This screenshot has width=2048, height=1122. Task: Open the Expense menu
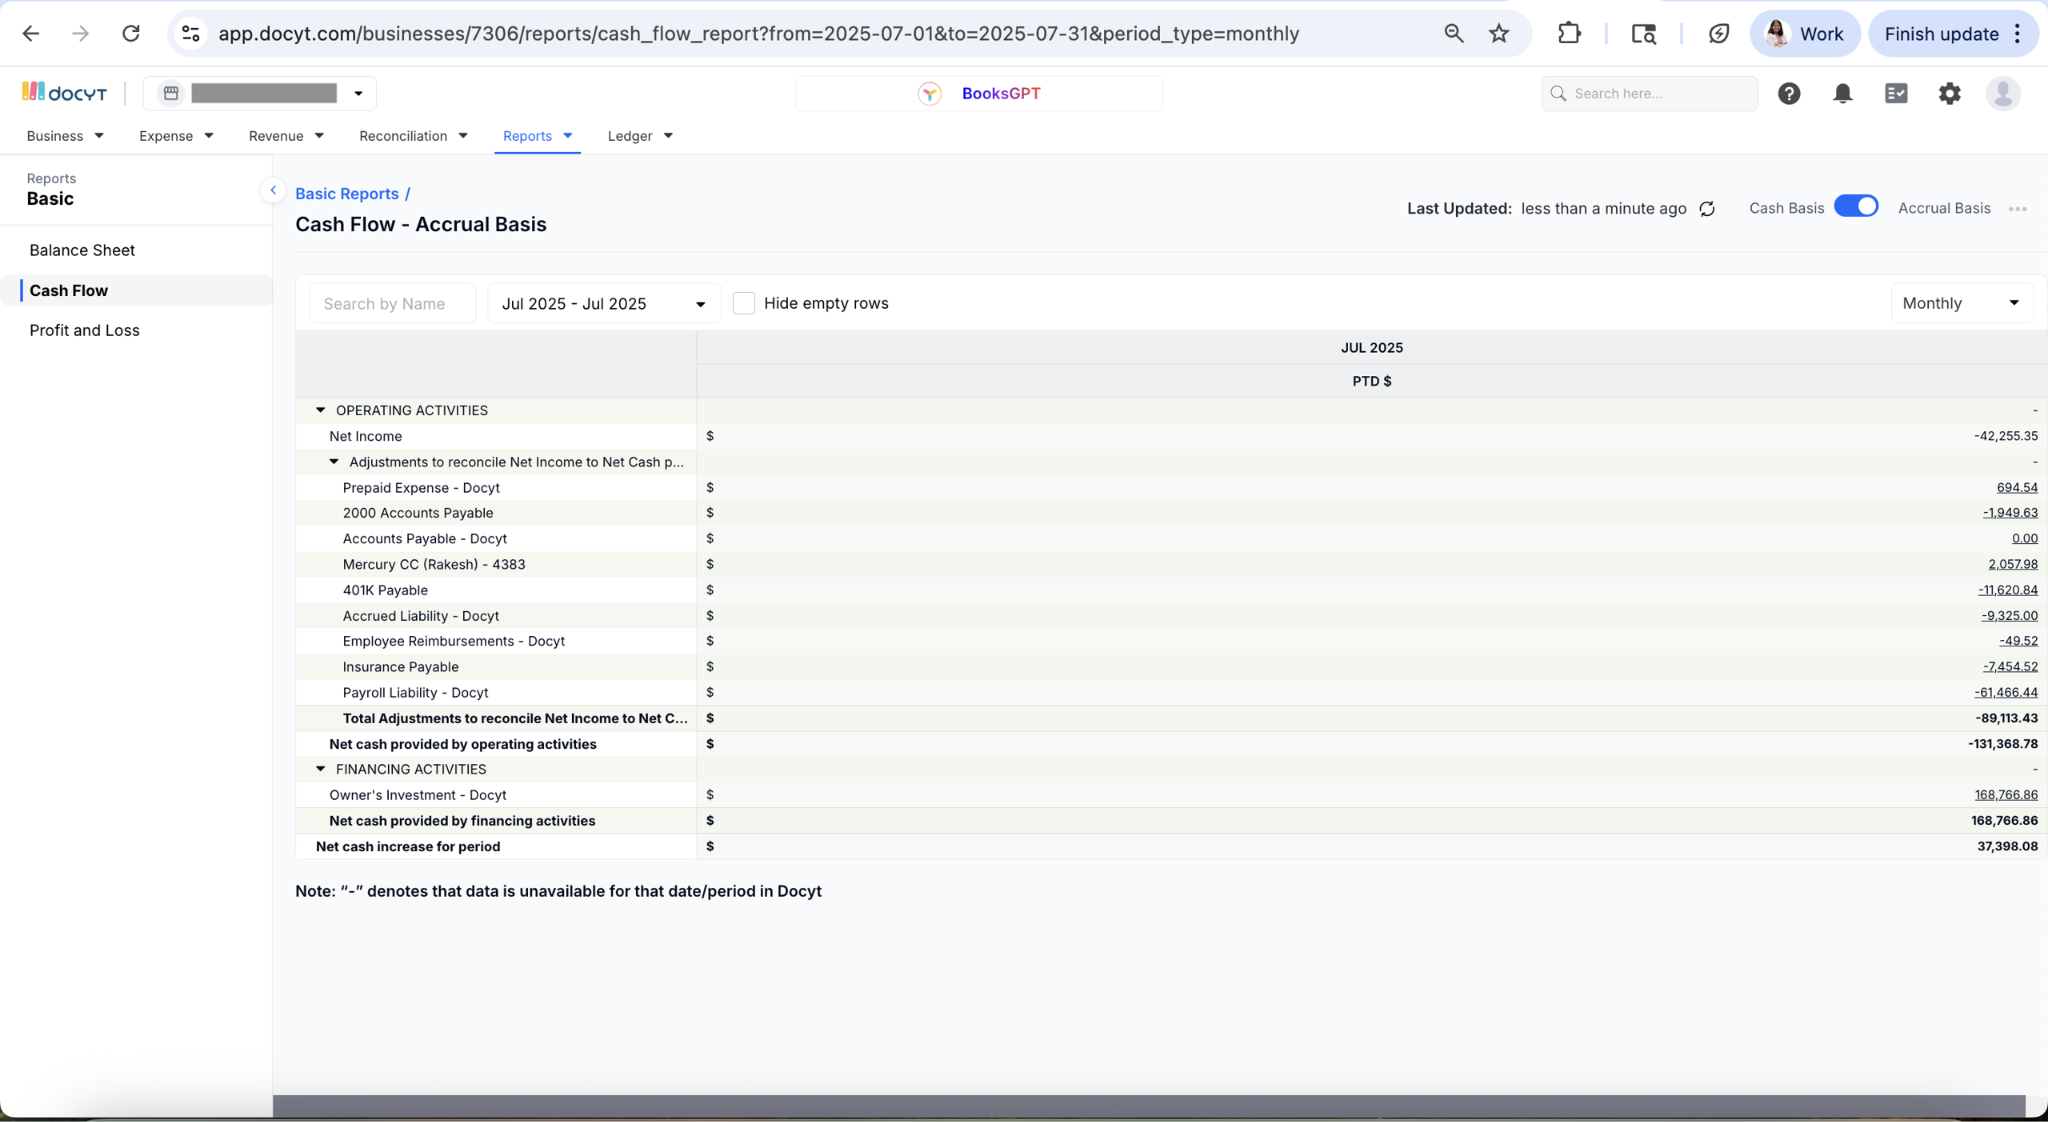[x=176, y=136]
